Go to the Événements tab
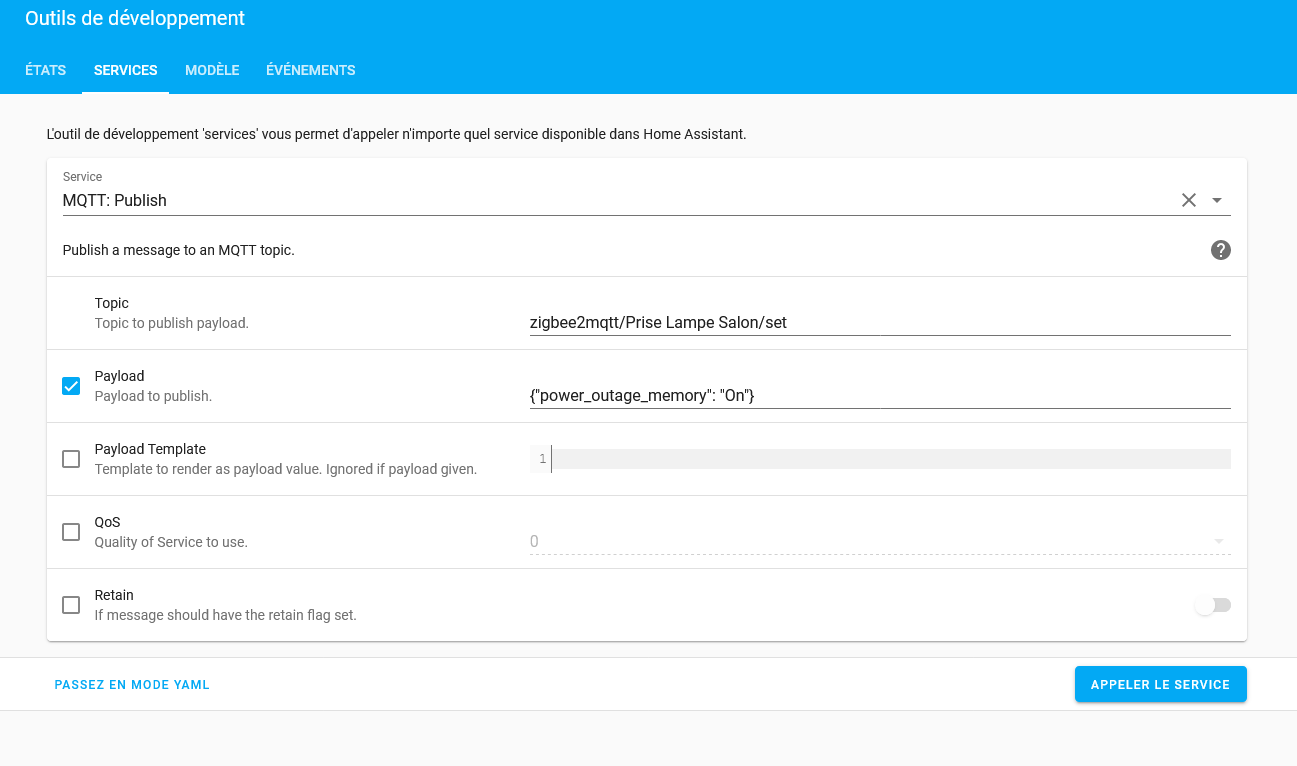The height and width of the screenshot is (766, 1297). tap(310, 70)
